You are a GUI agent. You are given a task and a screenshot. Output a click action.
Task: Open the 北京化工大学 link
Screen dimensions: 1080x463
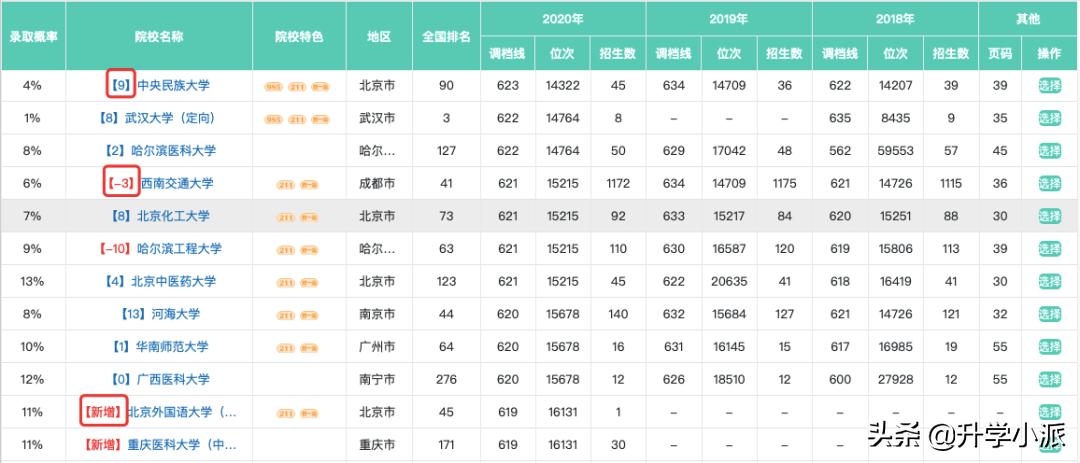(174, 216)
